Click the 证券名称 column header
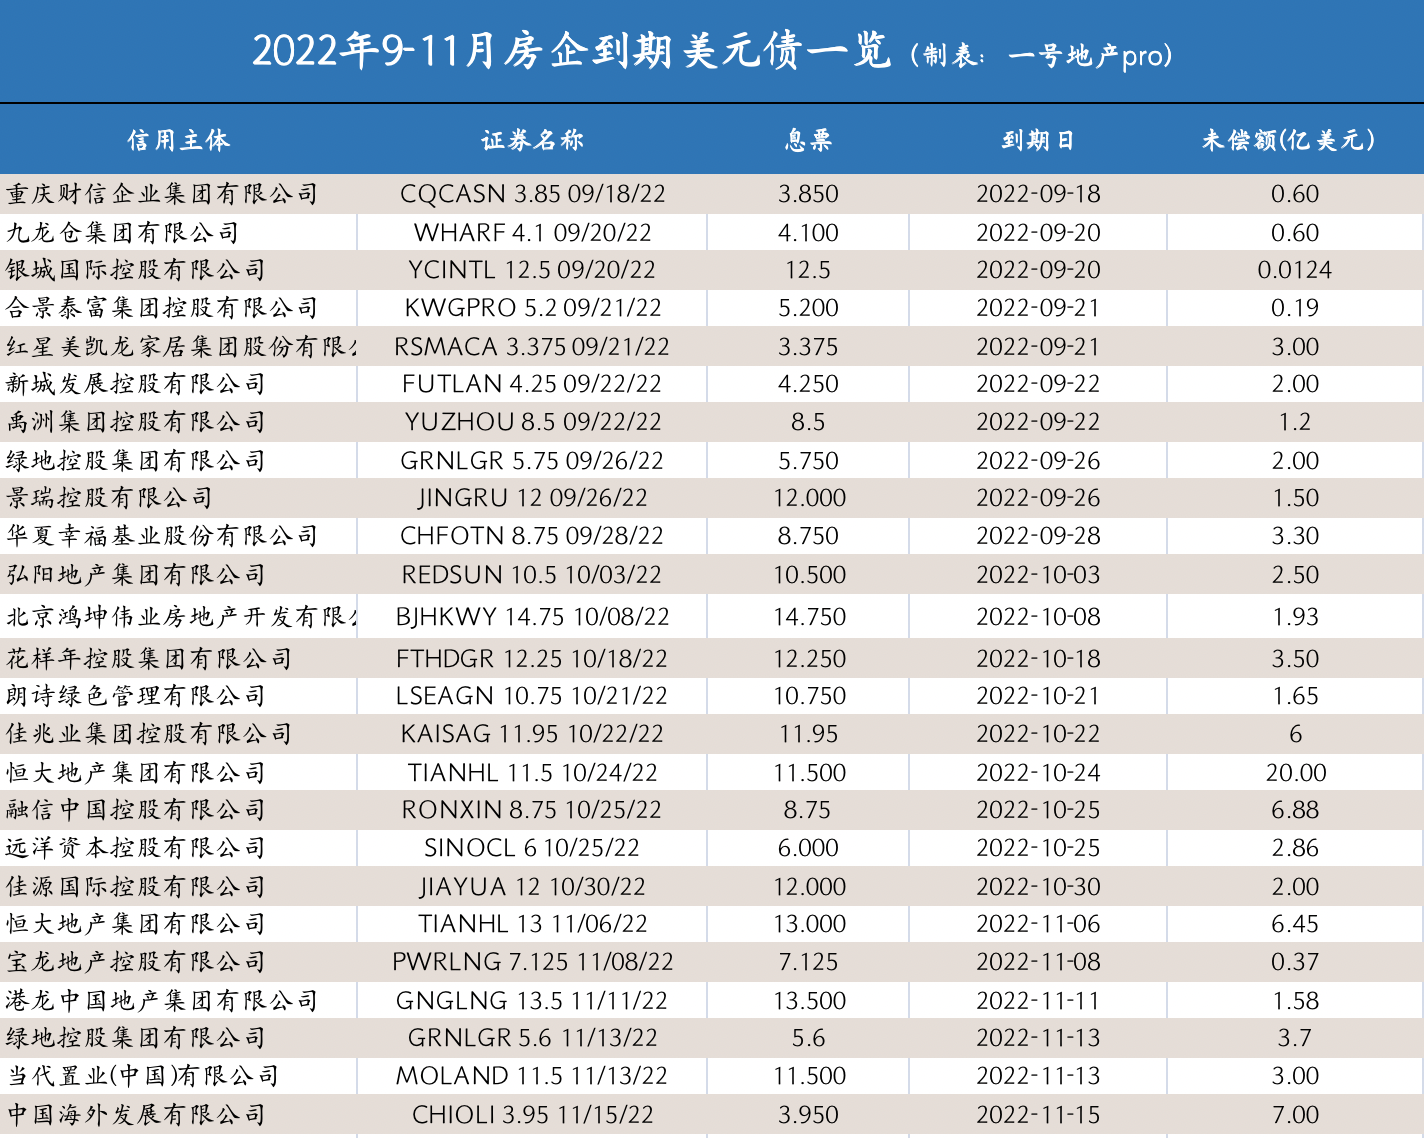The width and height of the screenshot is (1424, 1138). click(532, 141)
